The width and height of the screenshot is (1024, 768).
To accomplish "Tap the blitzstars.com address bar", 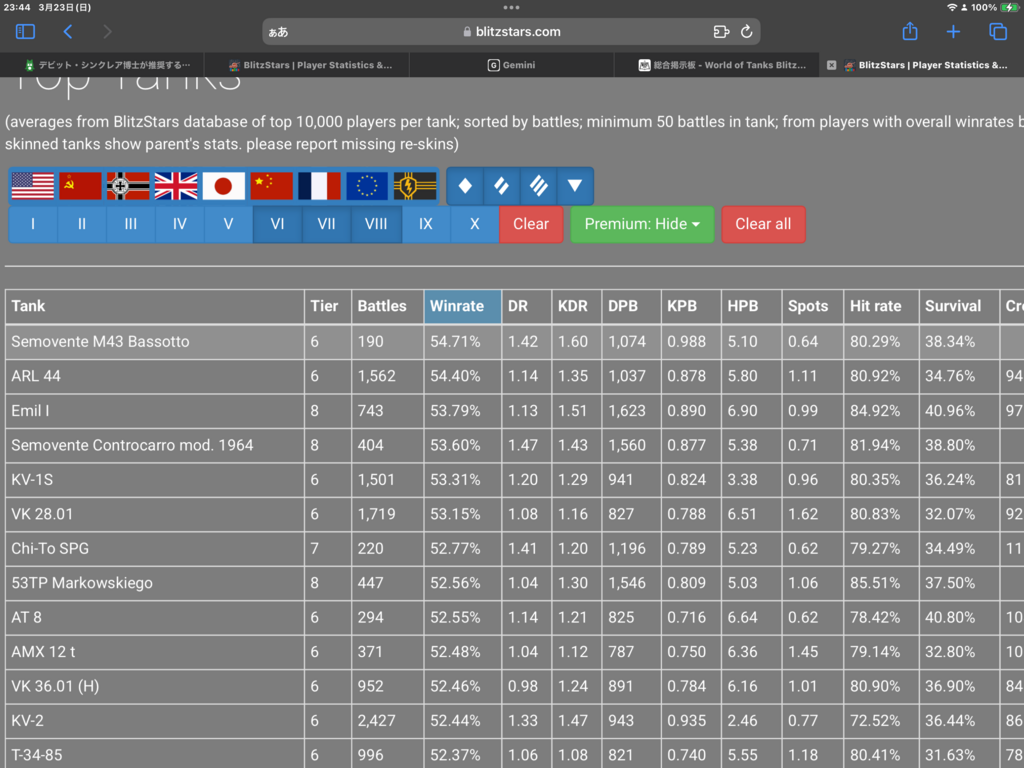I will 512,32.
